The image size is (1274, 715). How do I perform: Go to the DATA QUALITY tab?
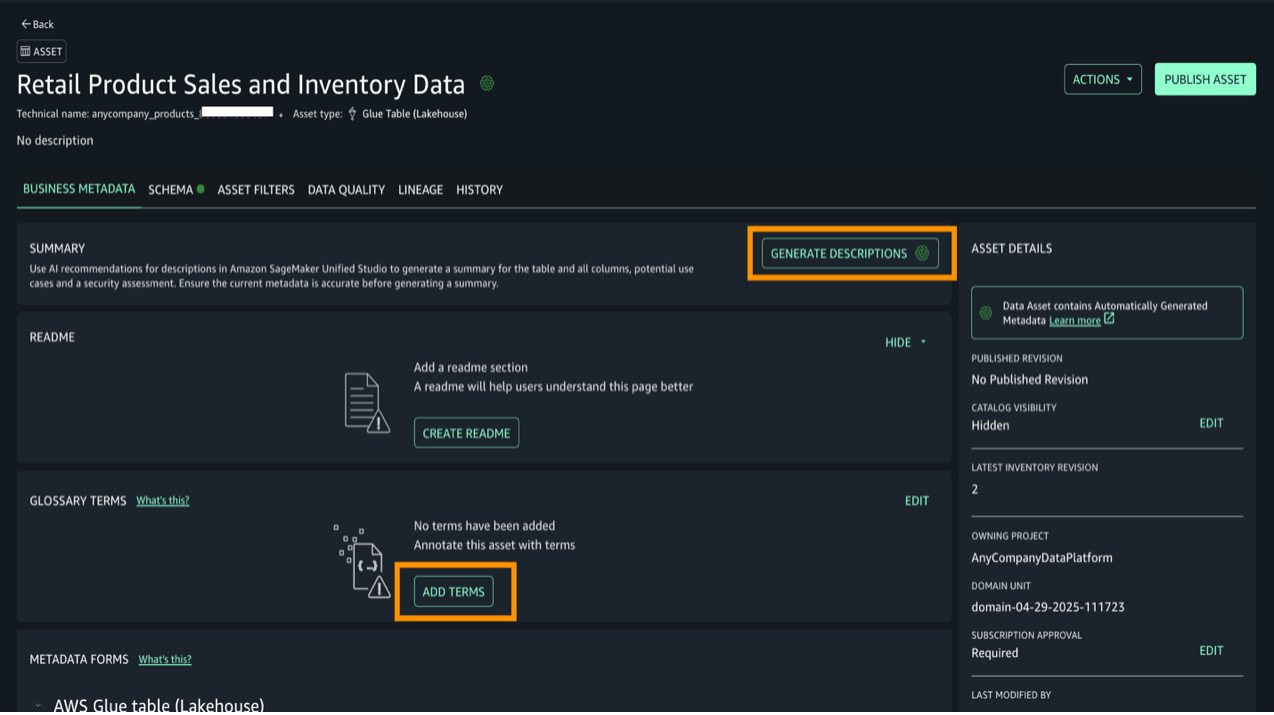(x=346, y=190)
